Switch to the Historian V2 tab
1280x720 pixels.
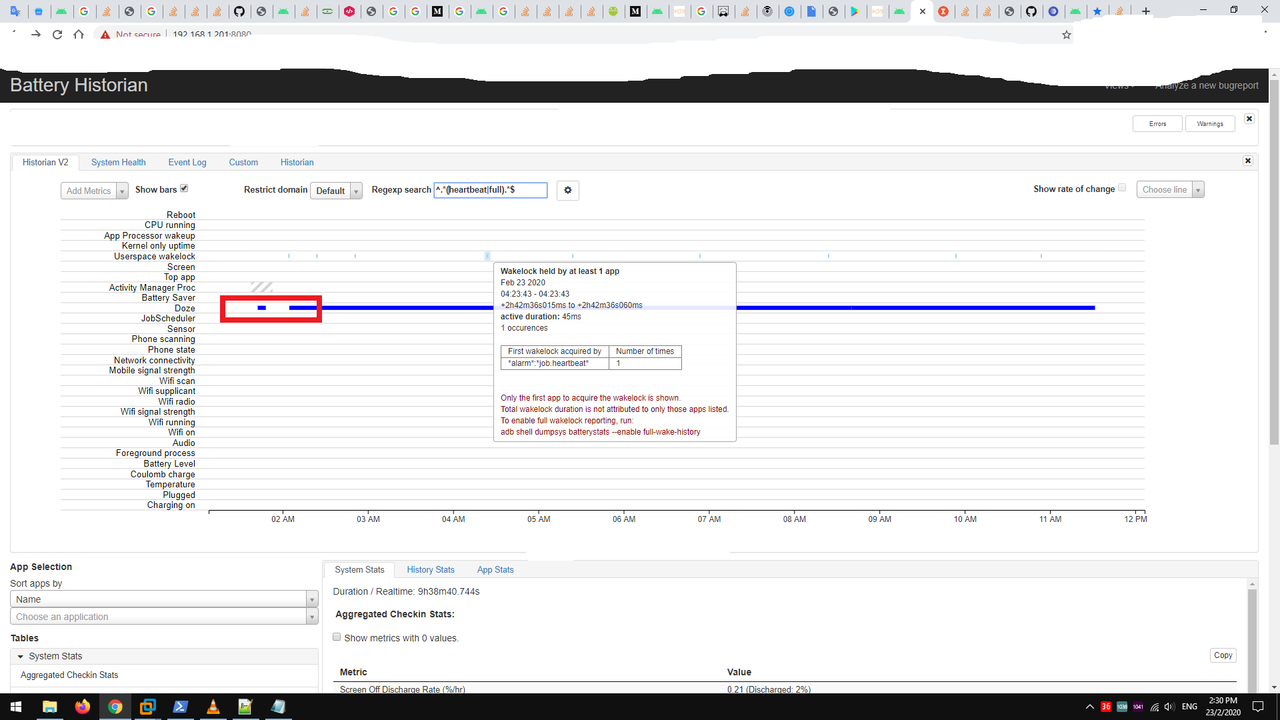(46, 162)
